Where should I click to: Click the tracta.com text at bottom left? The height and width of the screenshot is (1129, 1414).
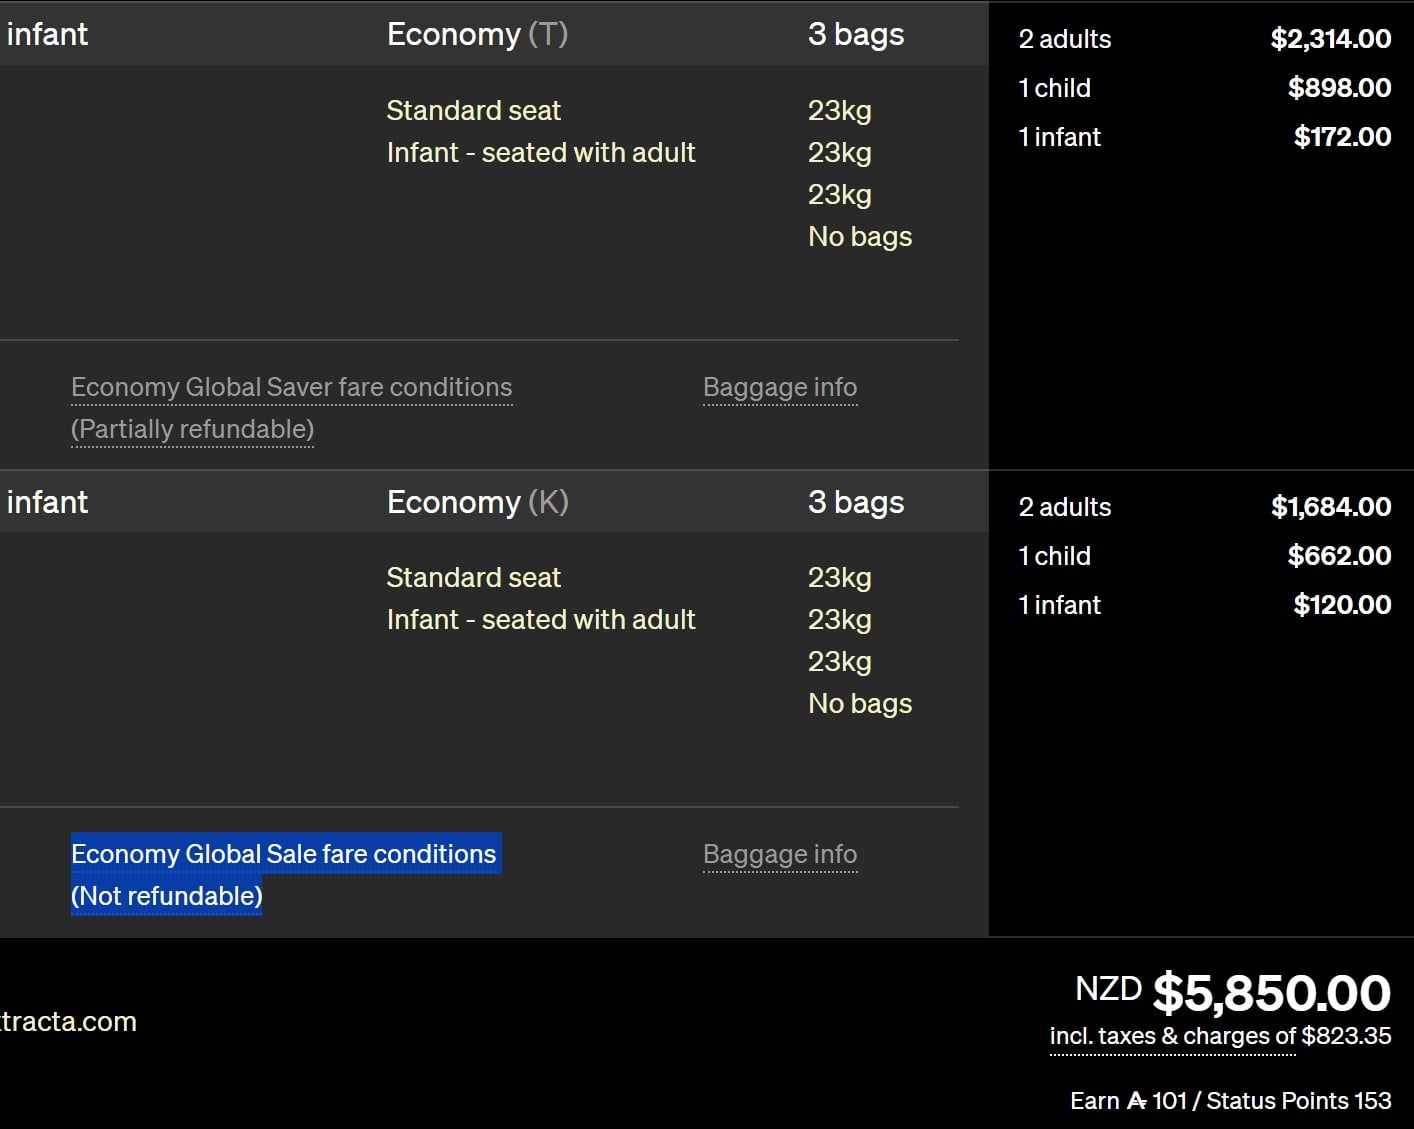tap(68, 1022)
